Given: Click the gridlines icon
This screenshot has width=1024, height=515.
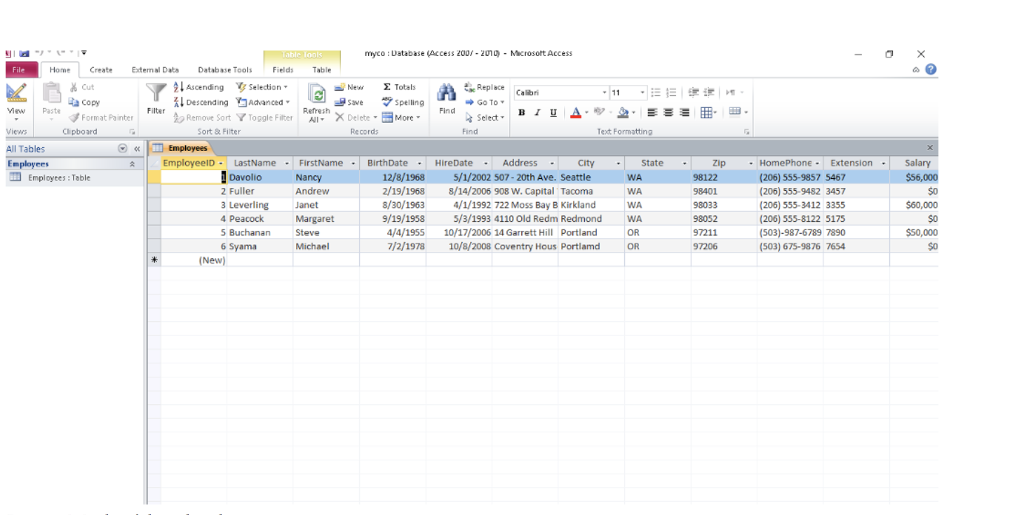Looking at the screenshot, I should point(706,113).
